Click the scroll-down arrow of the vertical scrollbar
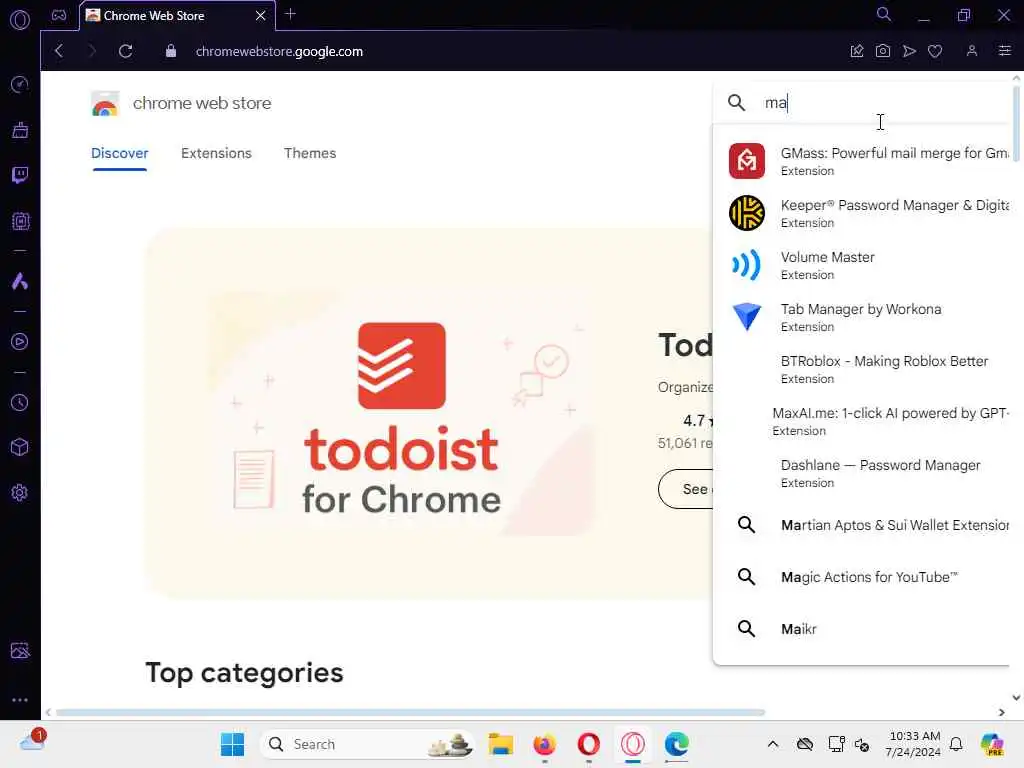This screenshot has width=1024, height=768. click(x=1016, y=697)
